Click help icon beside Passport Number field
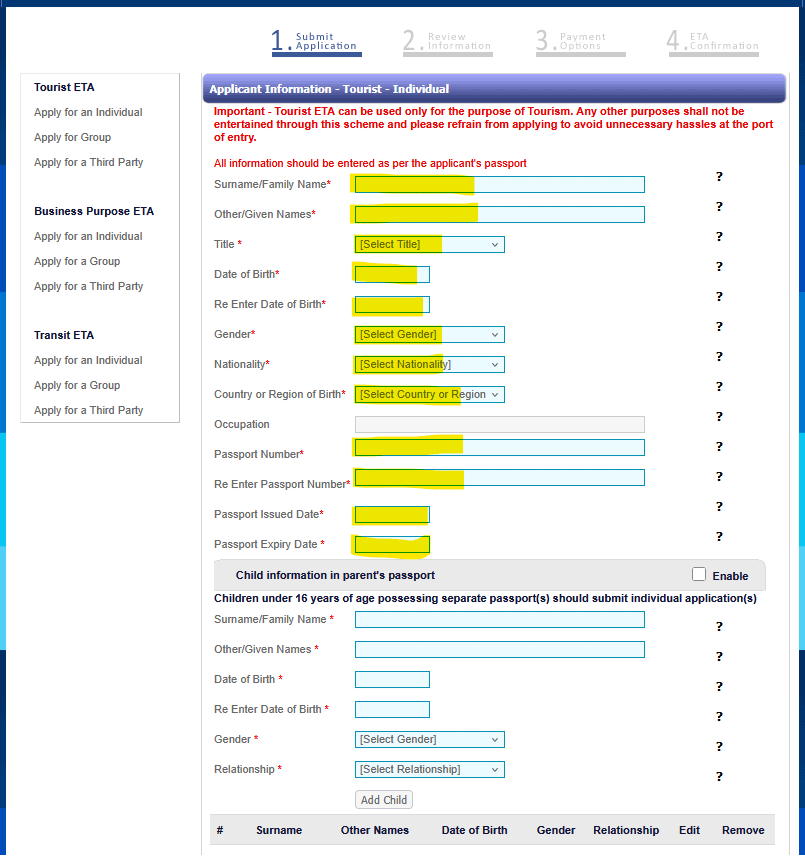The width and height of the screenshot is (805, 856). tap(719, 447)
